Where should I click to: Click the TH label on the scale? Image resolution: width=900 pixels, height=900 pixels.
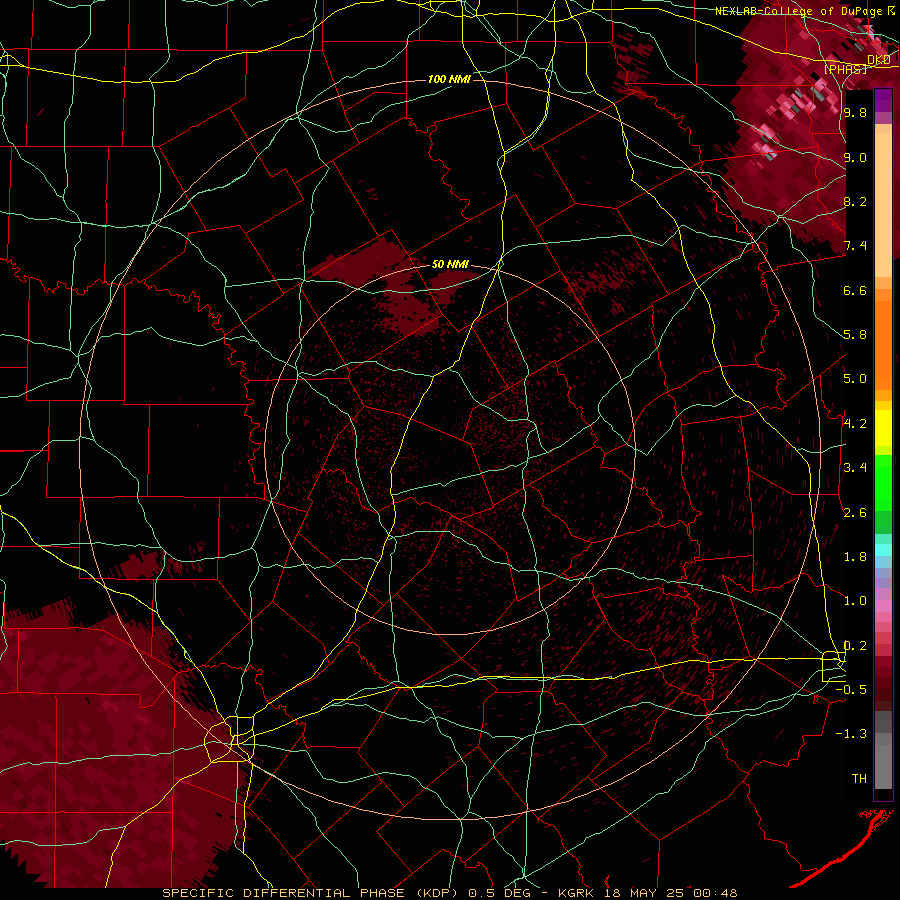(x=859, y=779)
